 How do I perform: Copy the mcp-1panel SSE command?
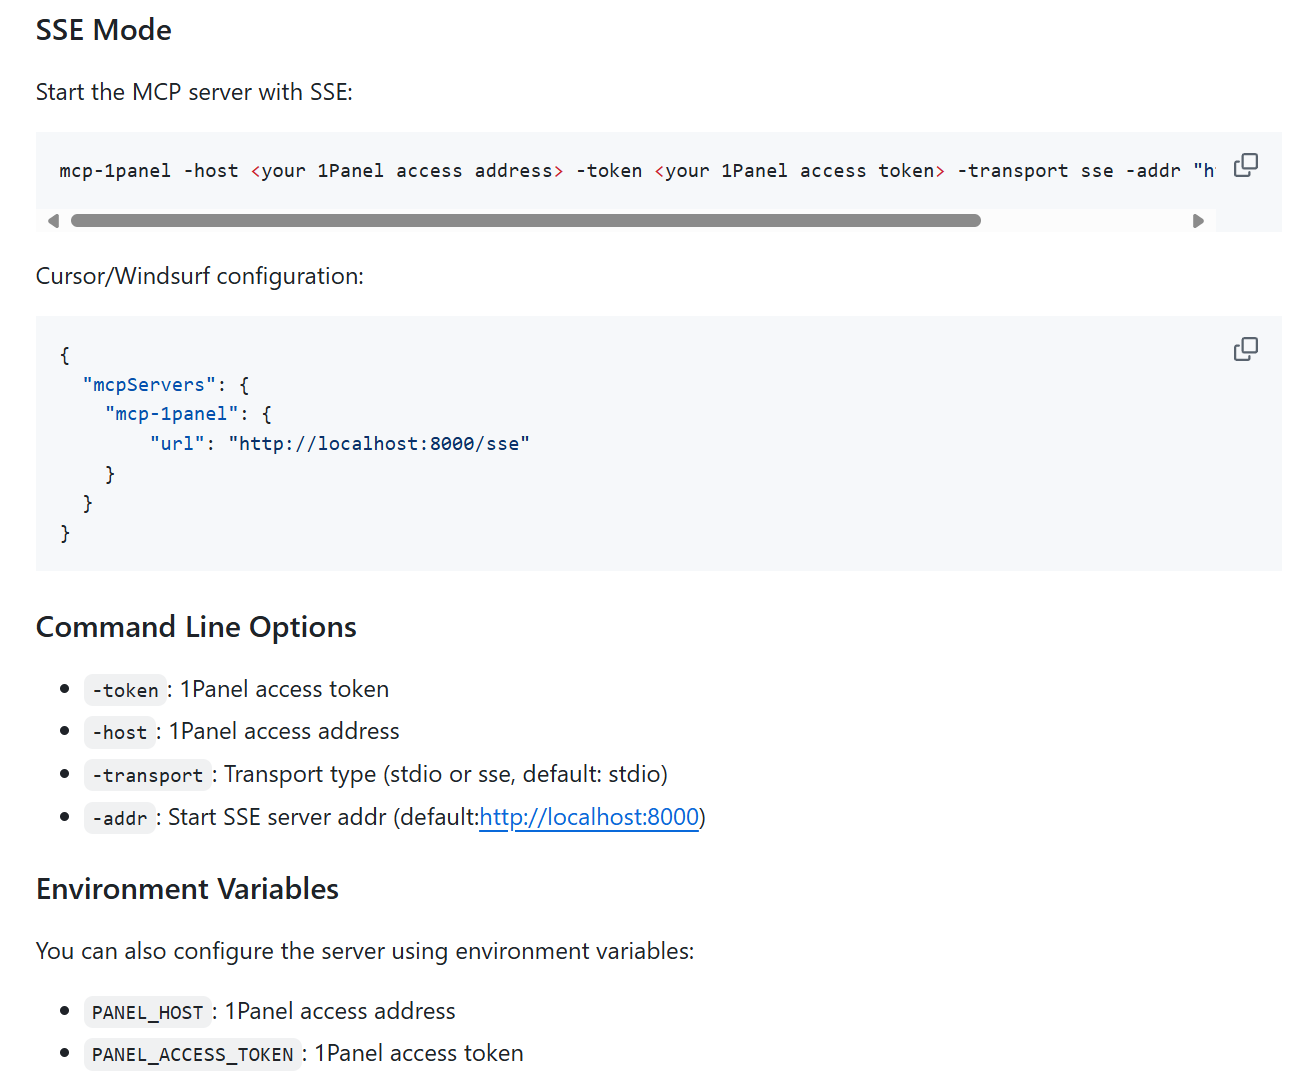pos(1245,165)
